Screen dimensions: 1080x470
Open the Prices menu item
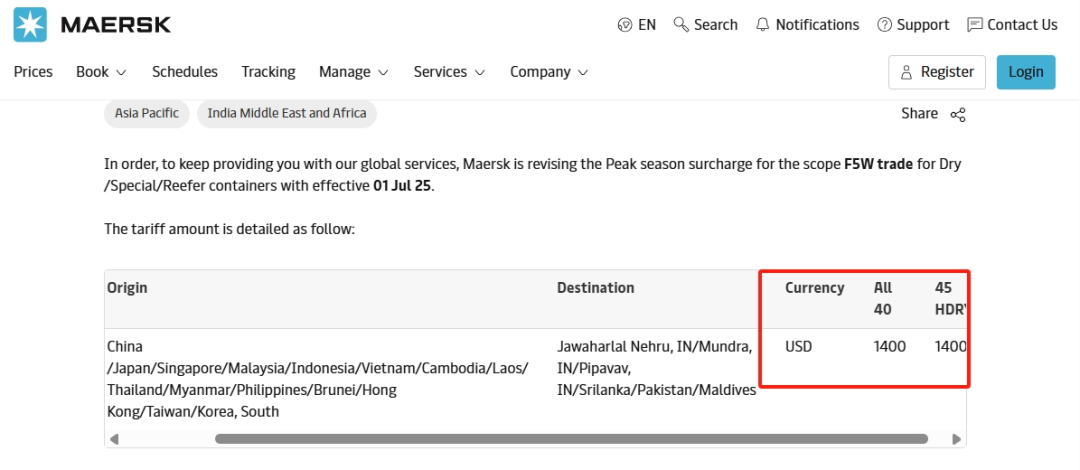[x=33, y=72]
